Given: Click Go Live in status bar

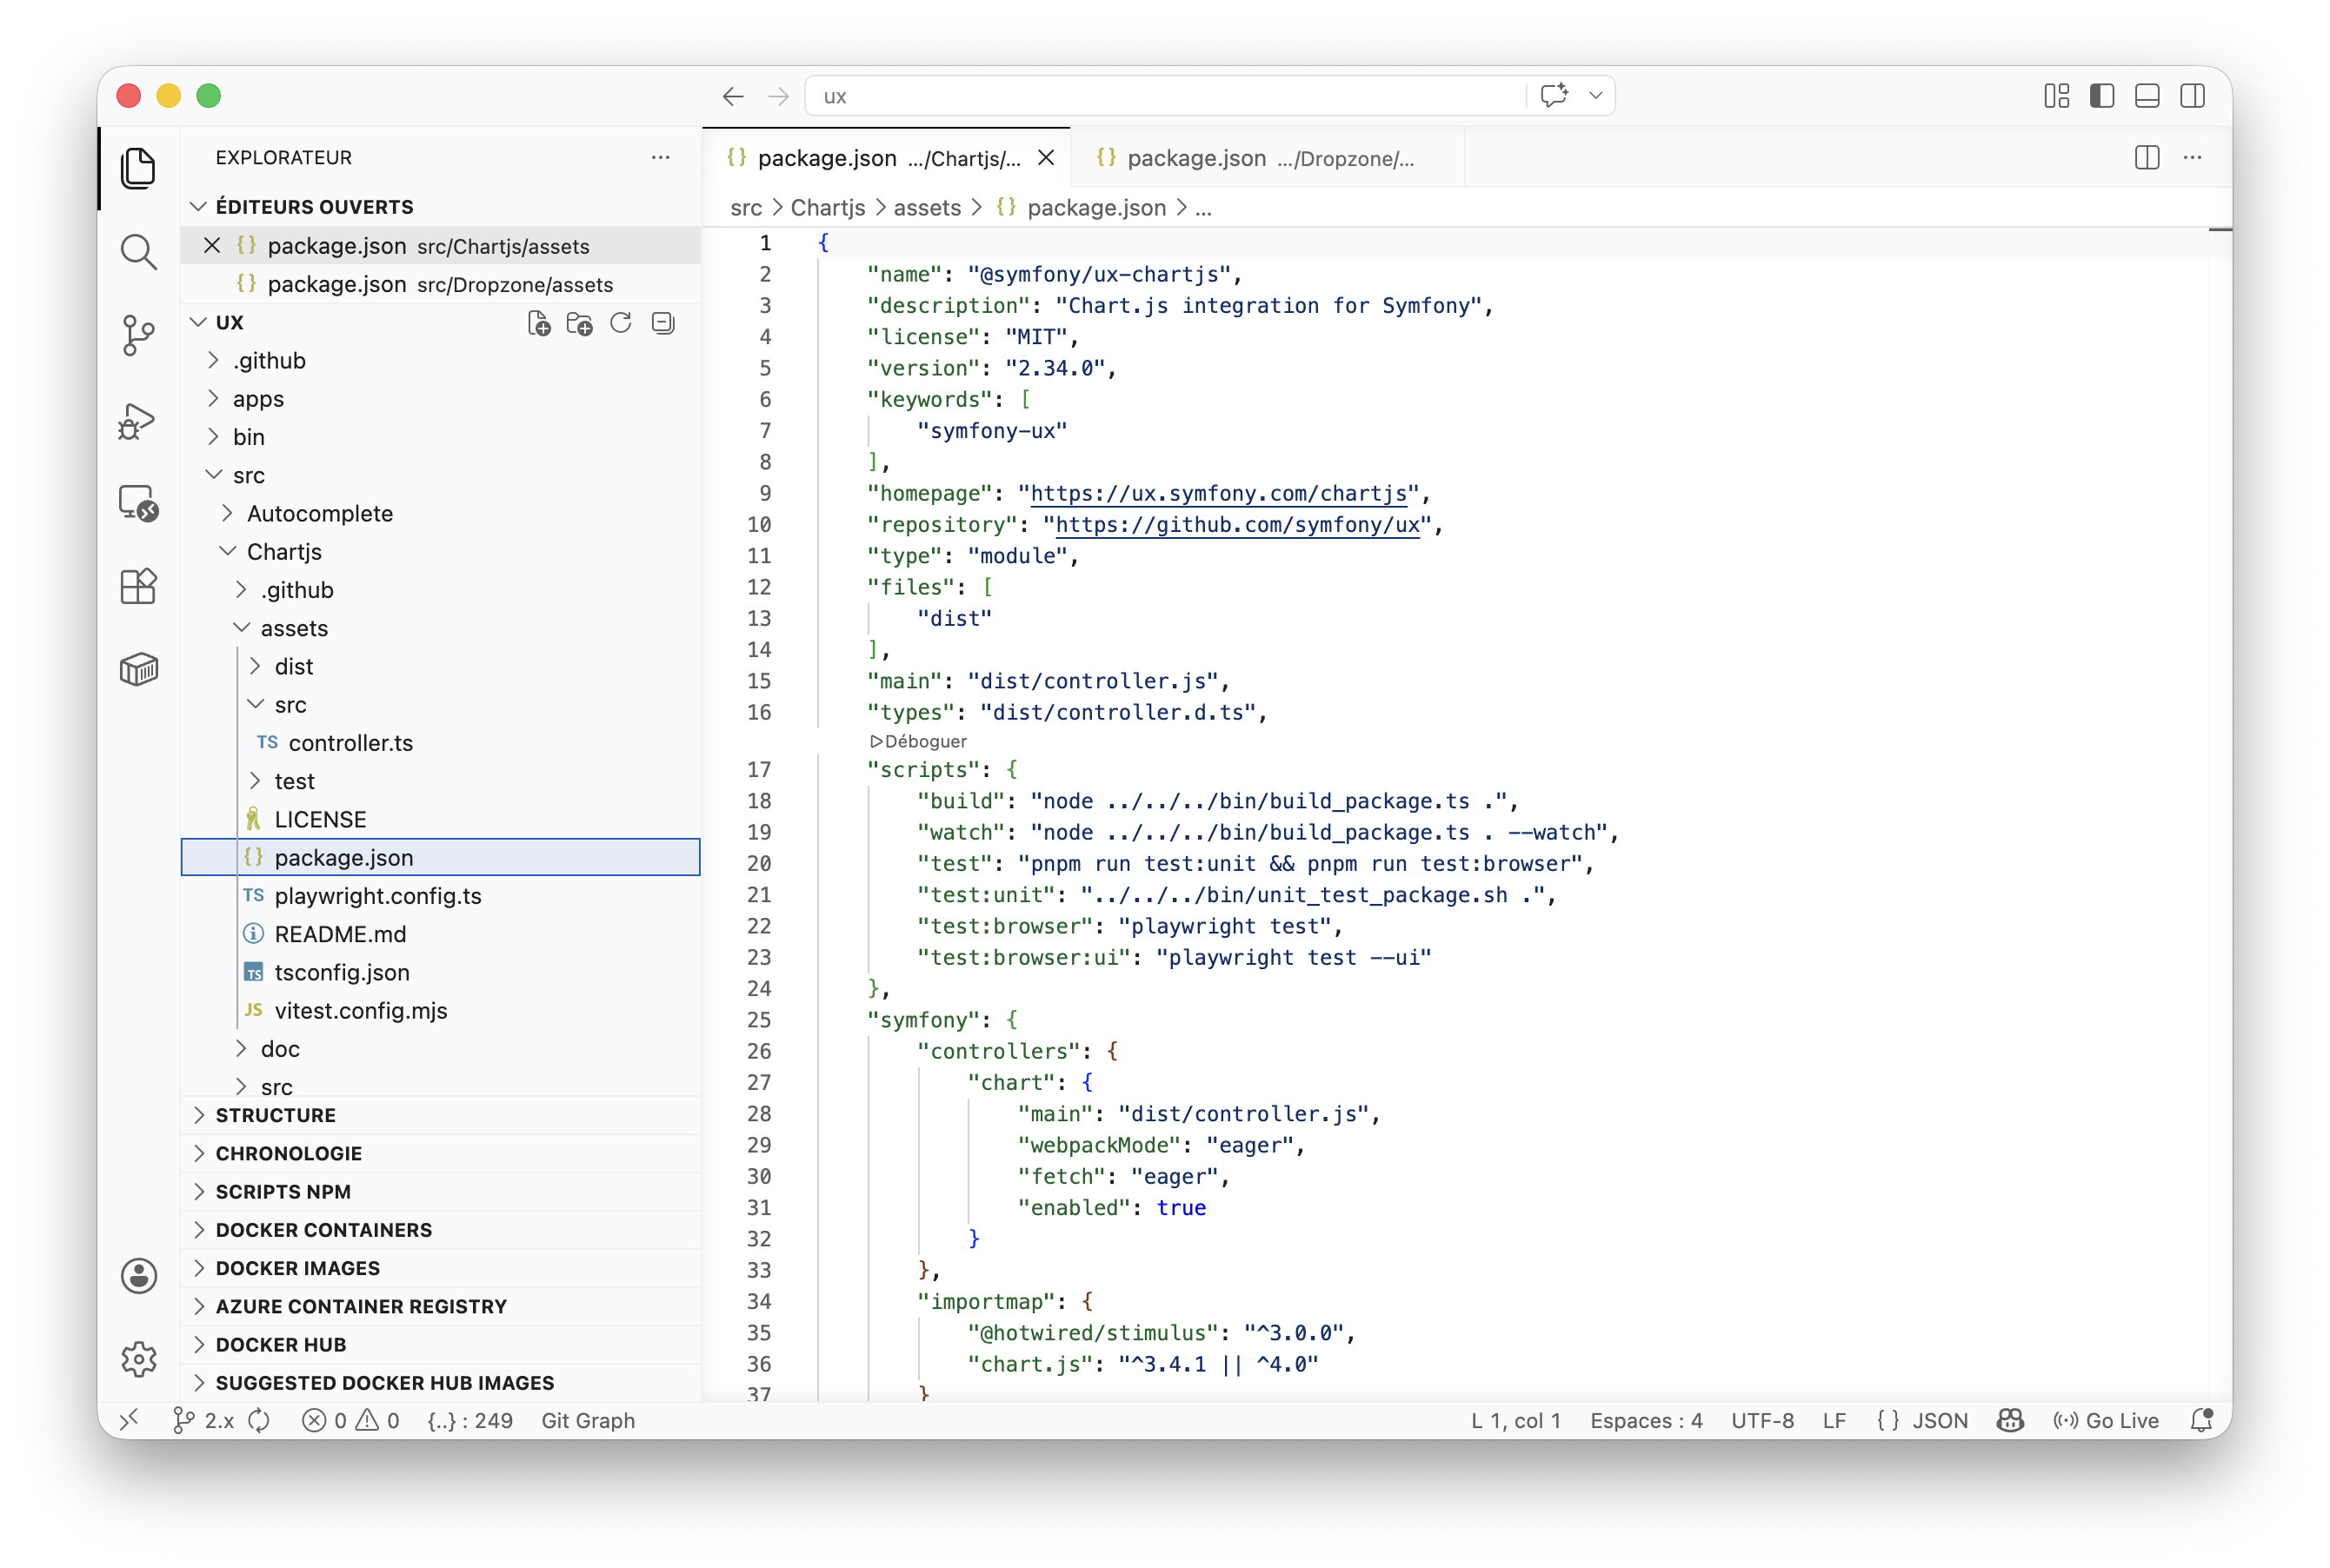Looking at the screenshot, I should tap(2107, 1420).
